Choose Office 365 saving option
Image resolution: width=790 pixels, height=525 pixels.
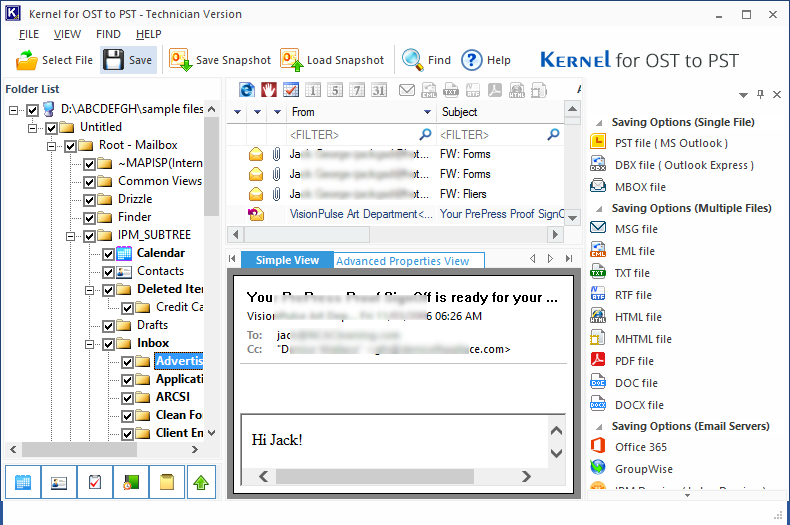(628, 447)
